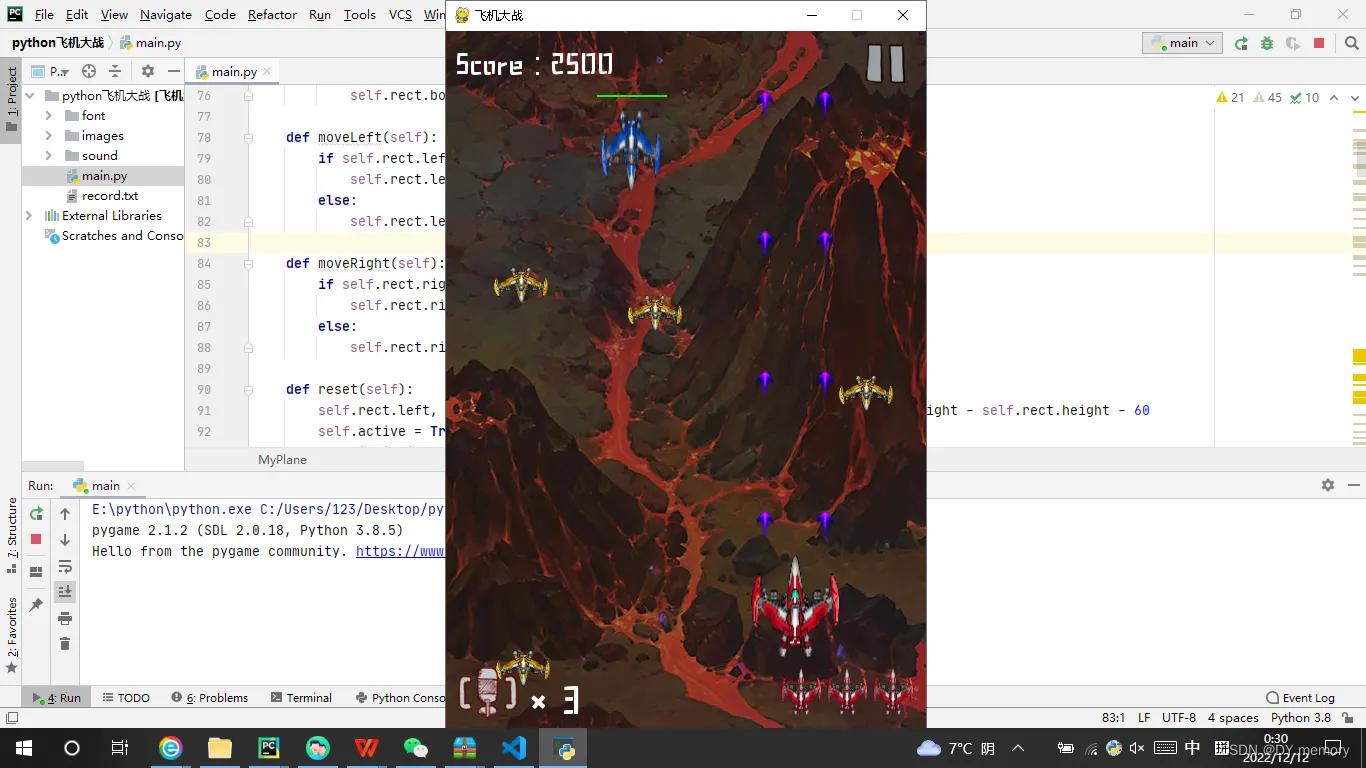Pin the Run tool window
Screen dimensions: 1366x768
click(x=36, y=603)
